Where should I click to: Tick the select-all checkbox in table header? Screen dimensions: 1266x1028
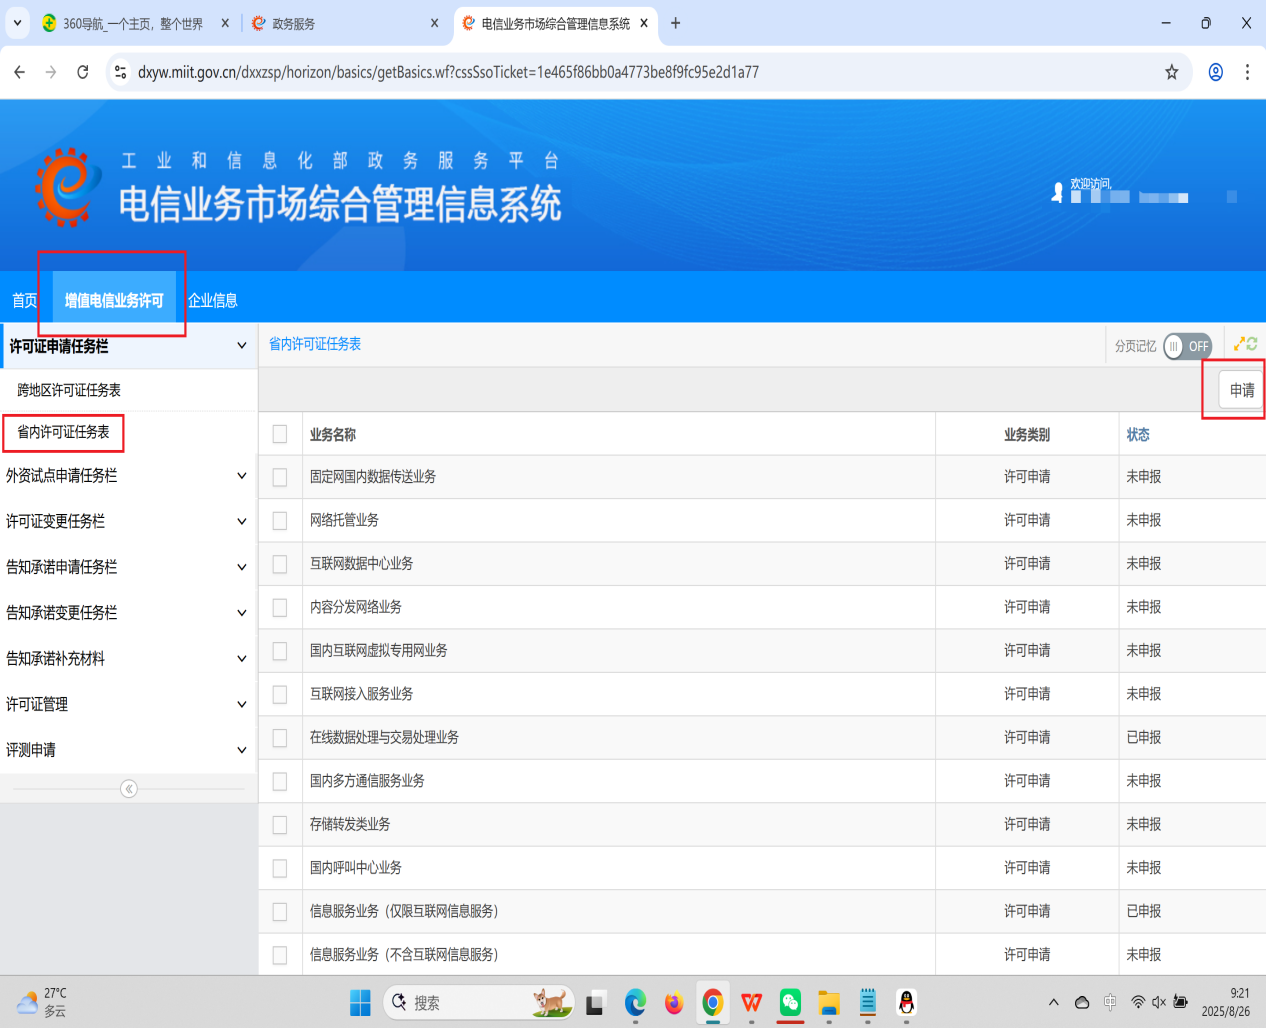(280, 434)
